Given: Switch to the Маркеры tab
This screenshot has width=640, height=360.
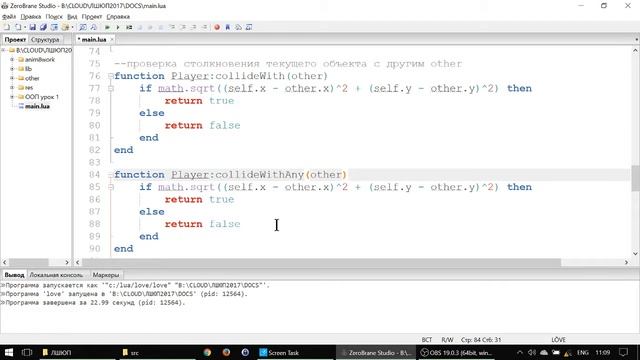Looking at the screenshot, I should point(106,275).
